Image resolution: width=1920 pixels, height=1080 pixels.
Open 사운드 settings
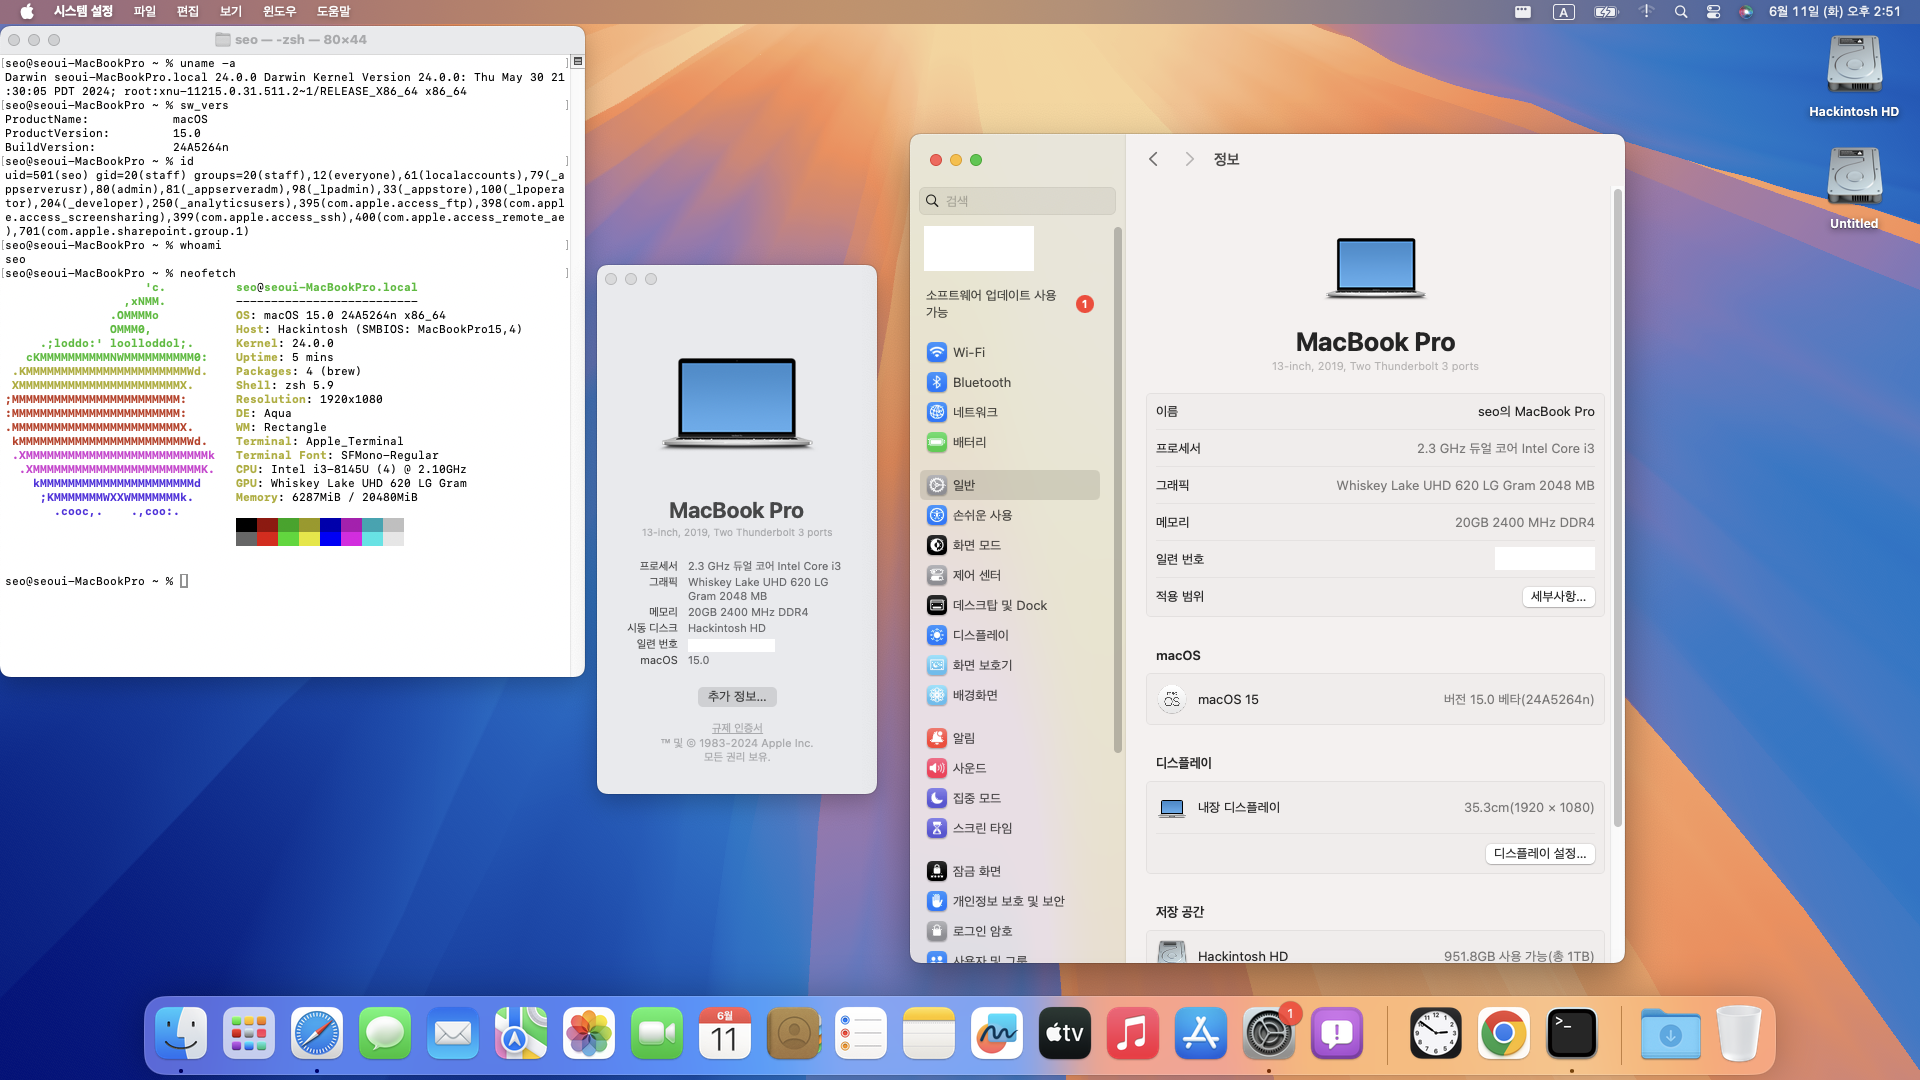(1010, 768)
